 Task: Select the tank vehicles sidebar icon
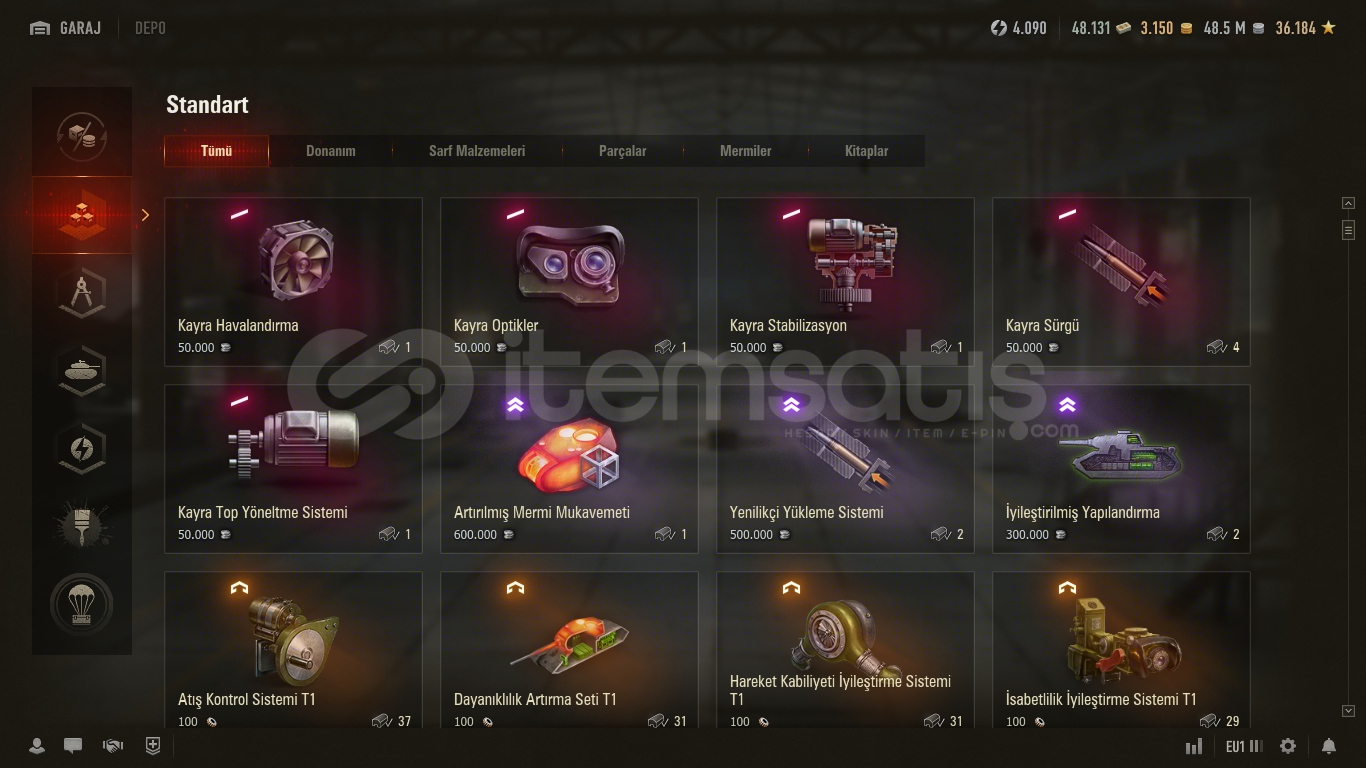pyautogui.click(x=81, y=371)
